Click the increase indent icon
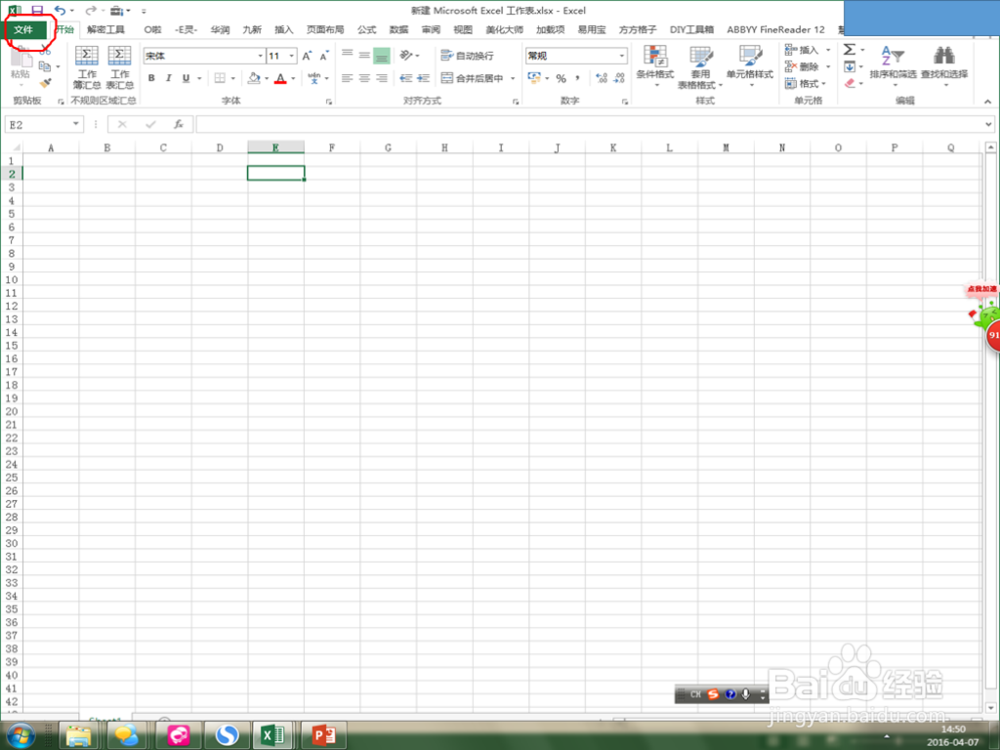This screenshot has width=1000, height=750. tap(423, 78)
